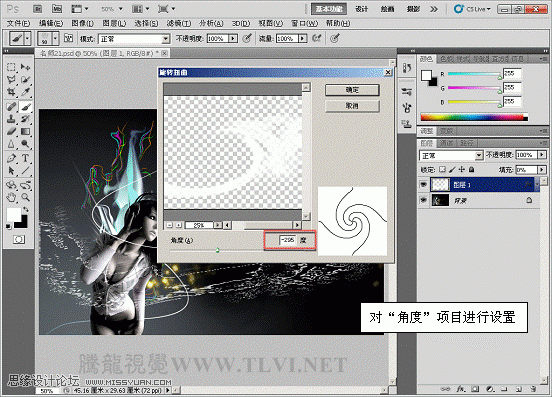Select the 3D Camera Rotate tool

tap(25, 184)
